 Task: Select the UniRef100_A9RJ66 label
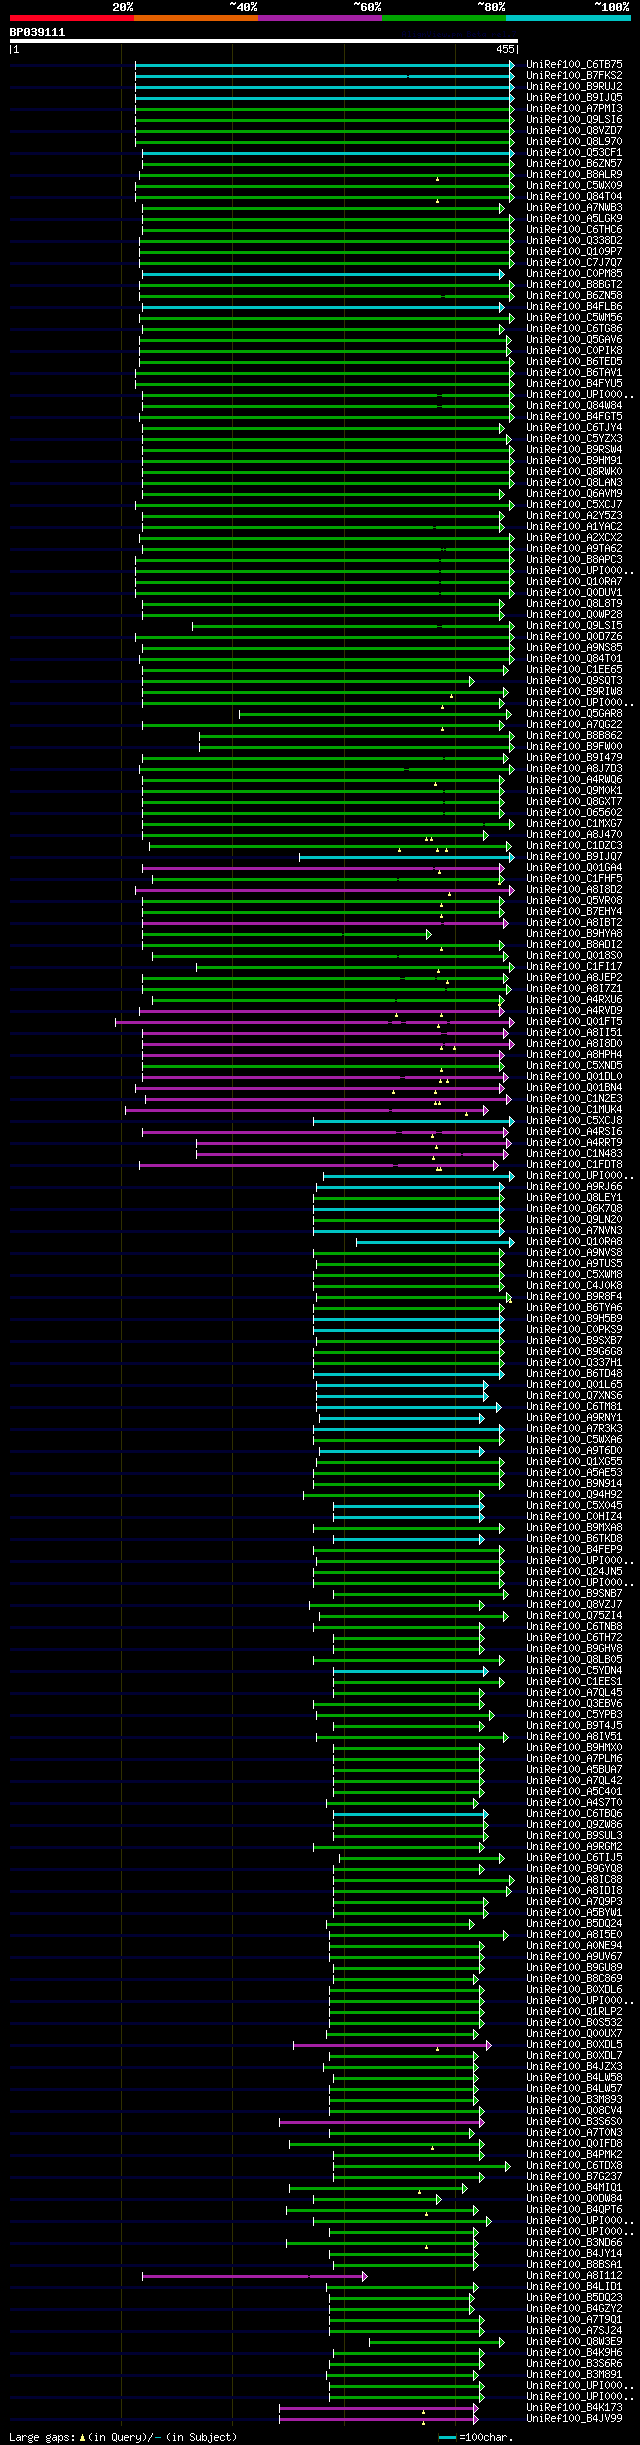(574, 1187)
